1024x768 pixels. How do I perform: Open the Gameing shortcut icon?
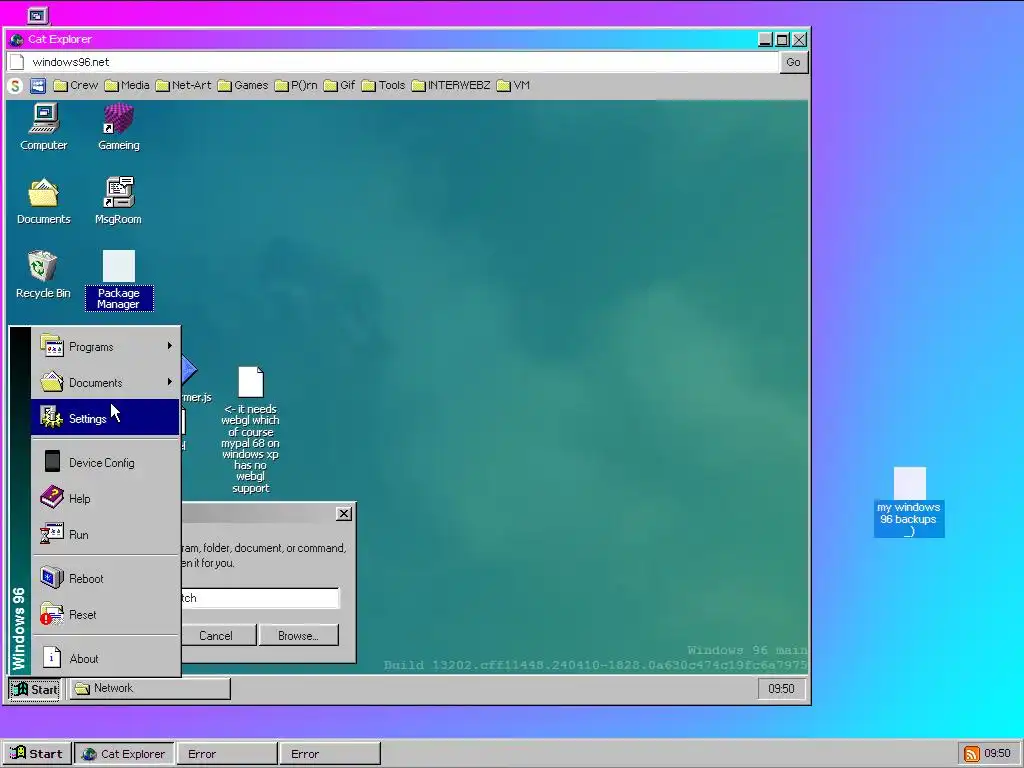(x=118, y=127)
